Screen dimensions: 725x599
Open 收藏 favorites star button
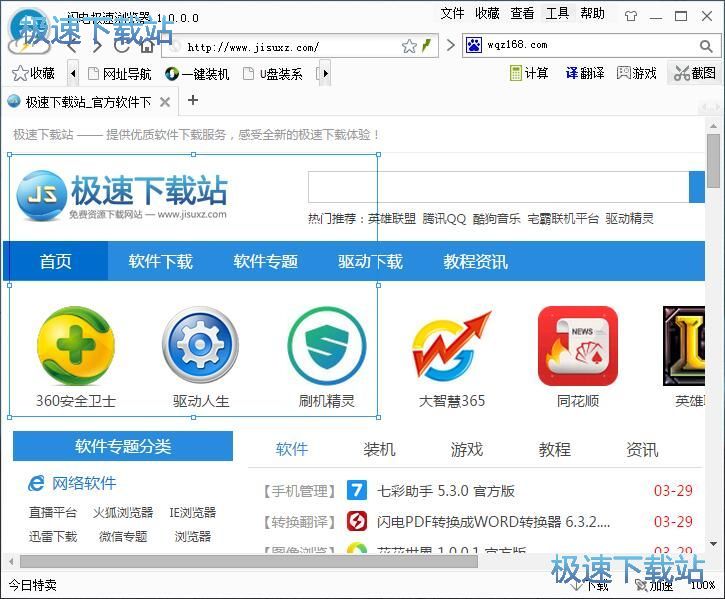(34, 73)
